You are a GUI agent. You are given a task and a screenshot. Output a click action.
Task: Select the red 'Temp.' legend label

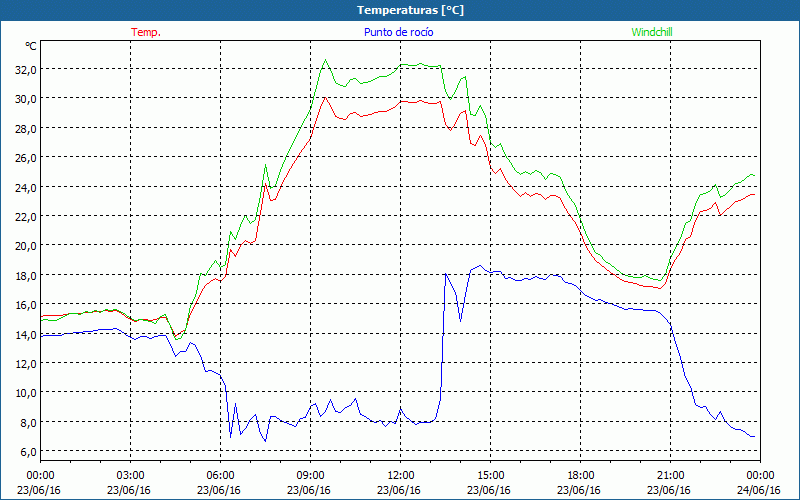tap(146, 32)
